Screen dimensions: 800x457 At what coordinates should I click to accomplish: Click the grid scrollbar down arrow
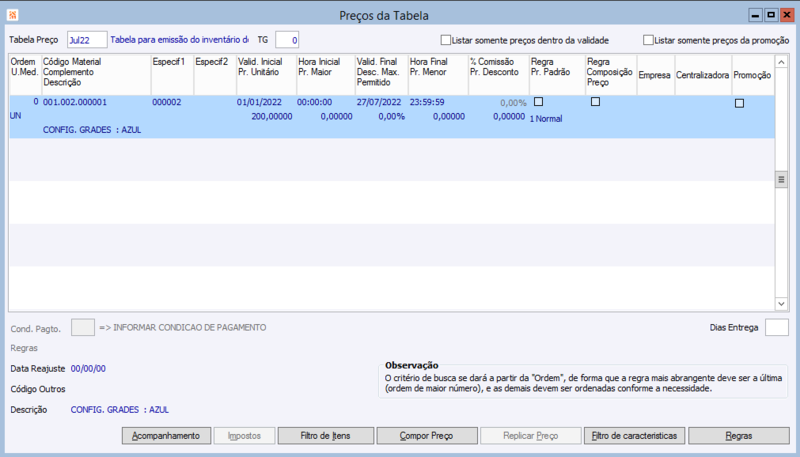tap(781, 303)
